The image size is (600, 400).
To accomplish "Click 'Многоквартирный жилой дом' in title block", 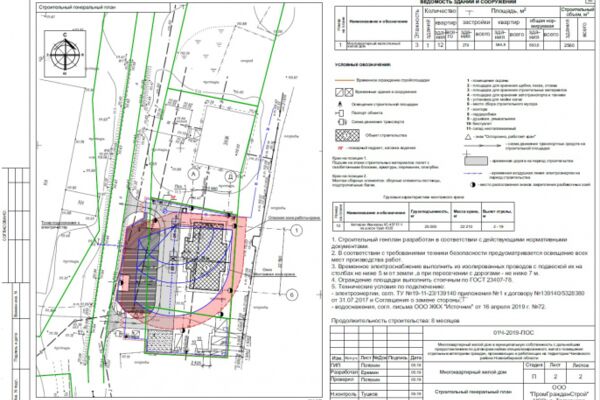I will click(473, 372).
